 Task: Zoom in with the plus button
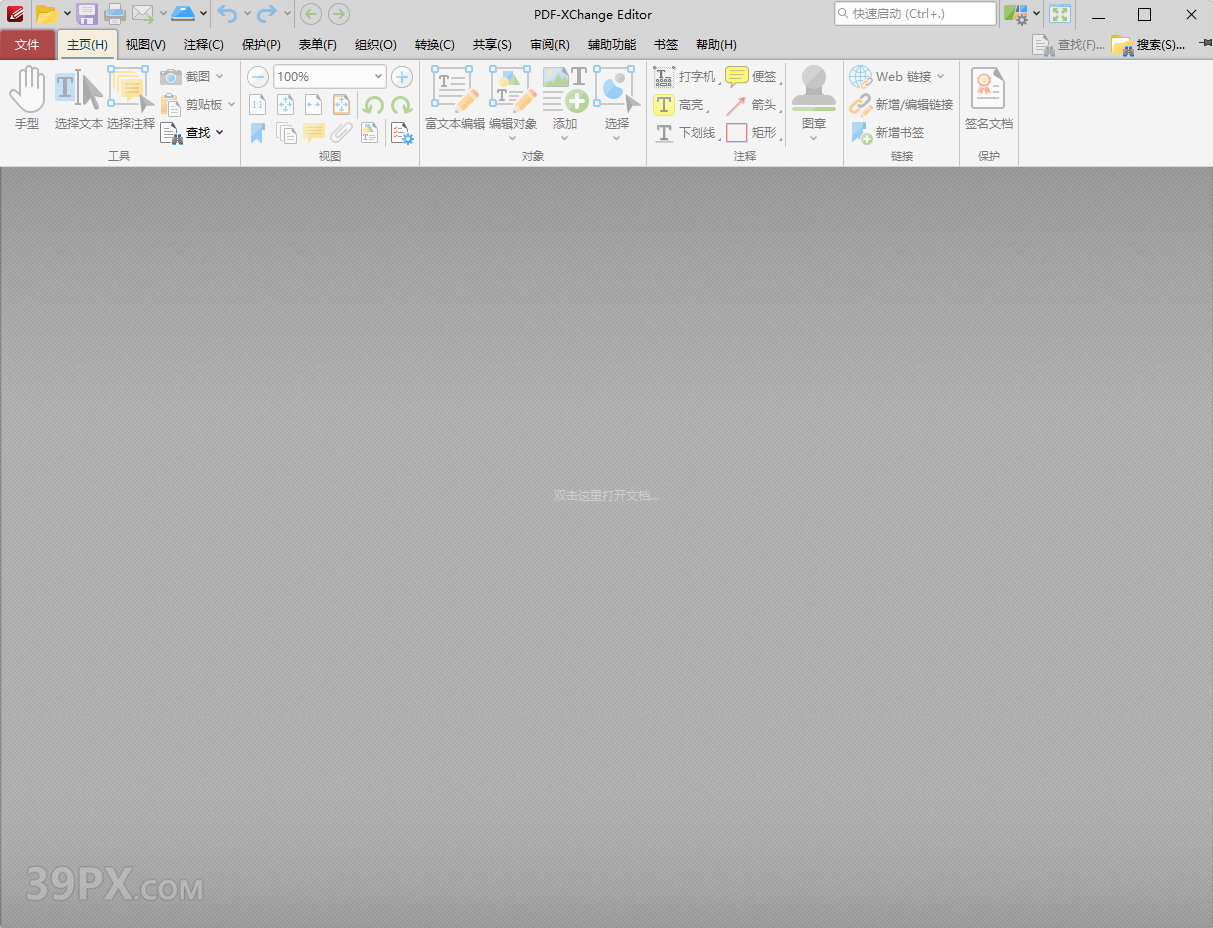pos(402,77)
